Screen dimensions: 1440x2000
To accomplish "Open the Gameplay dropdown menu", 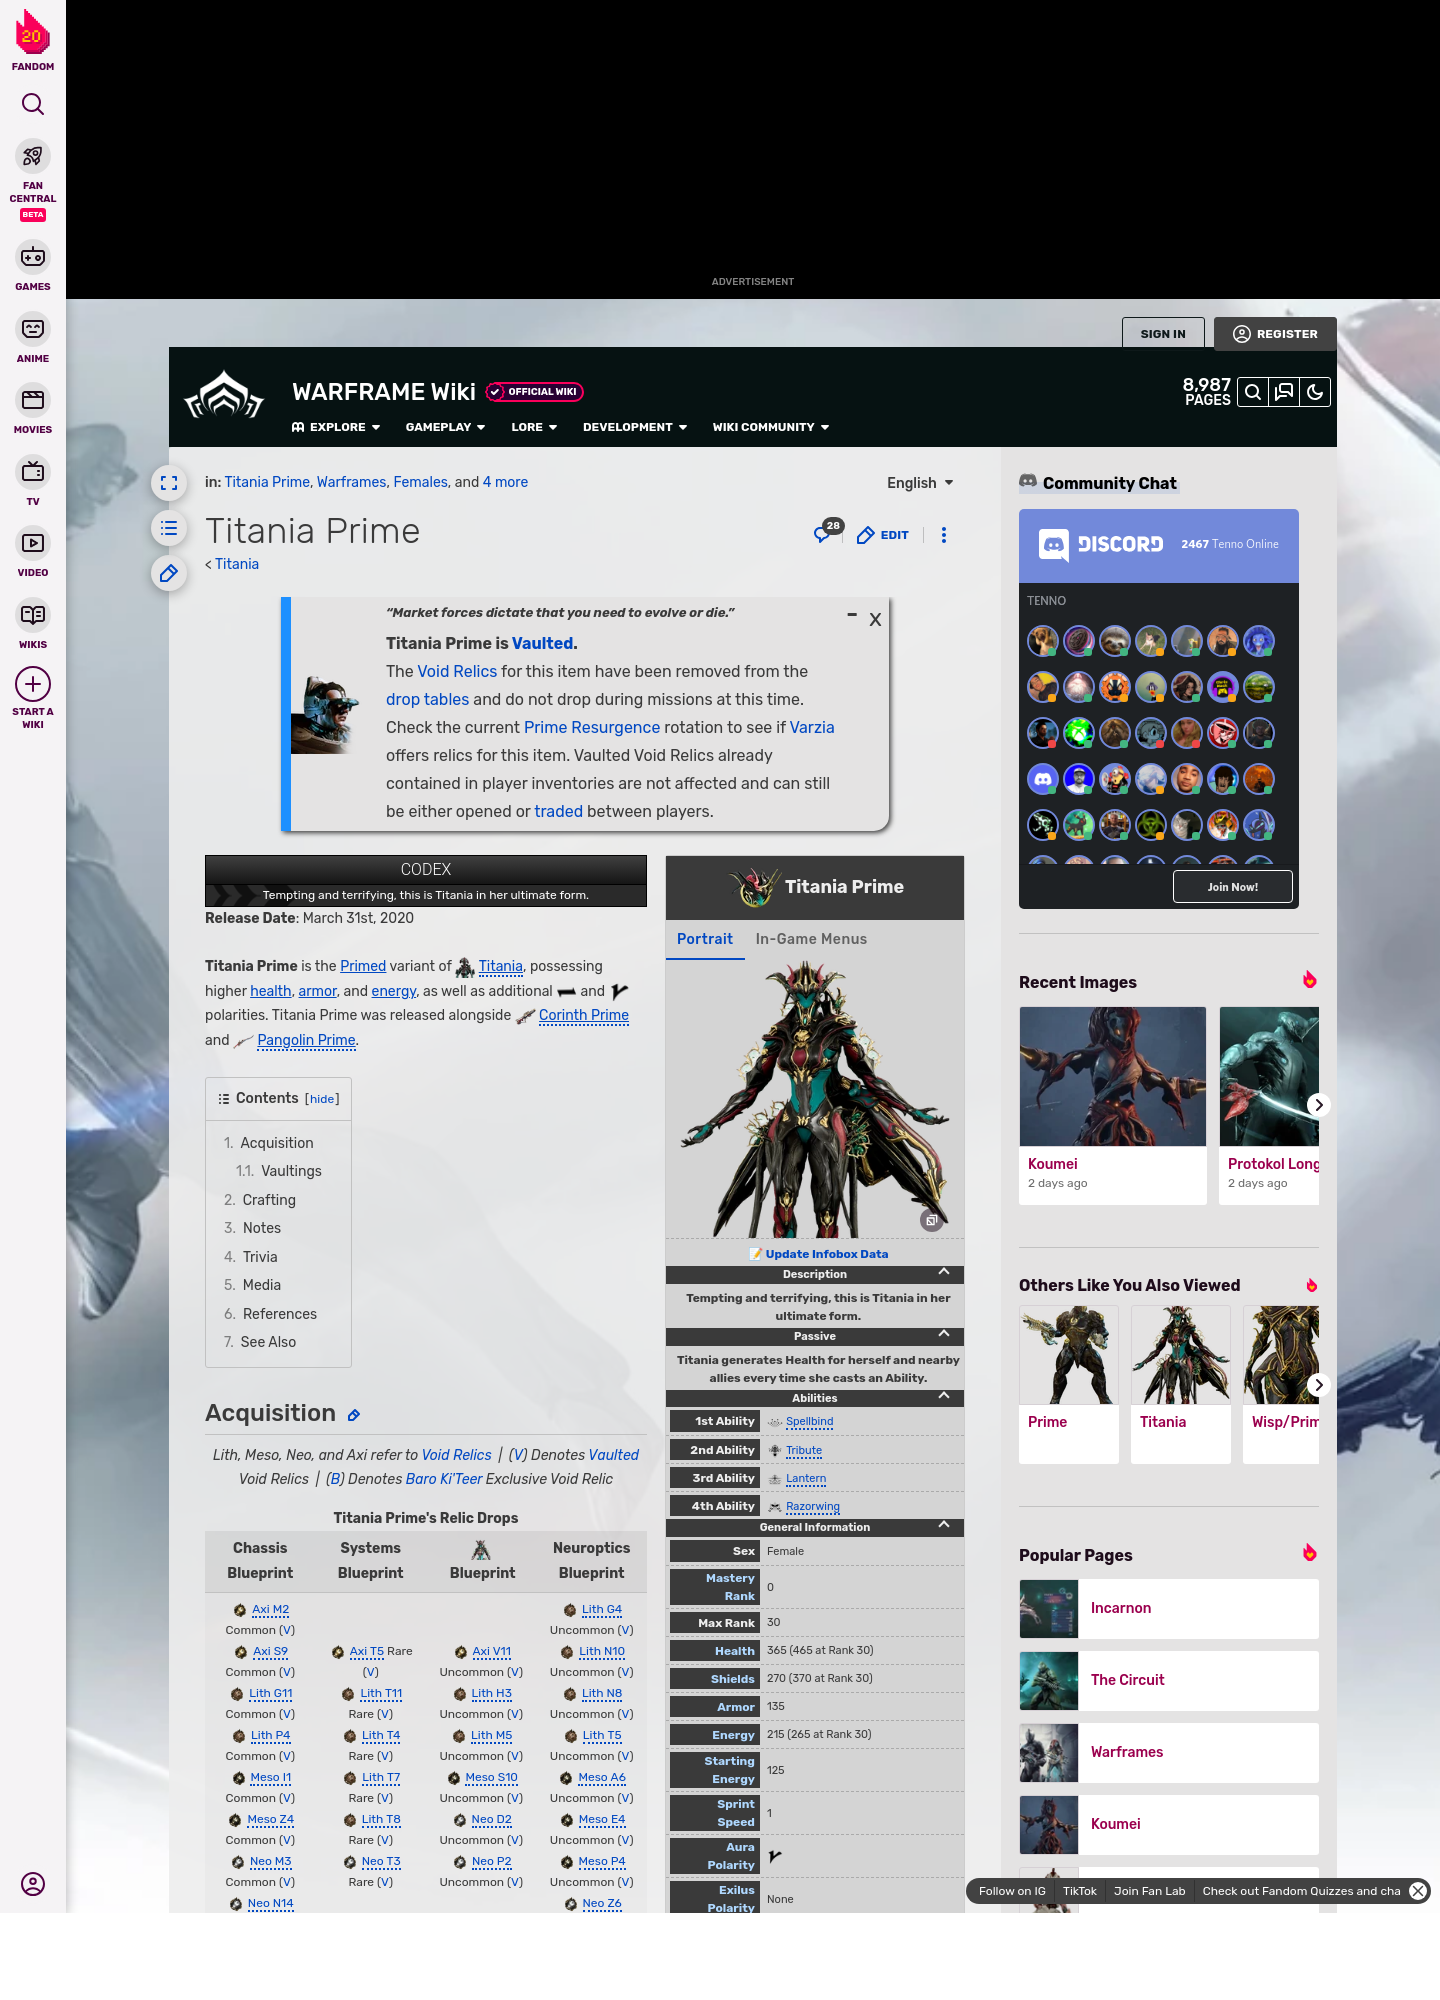I will tap(445, 427).
